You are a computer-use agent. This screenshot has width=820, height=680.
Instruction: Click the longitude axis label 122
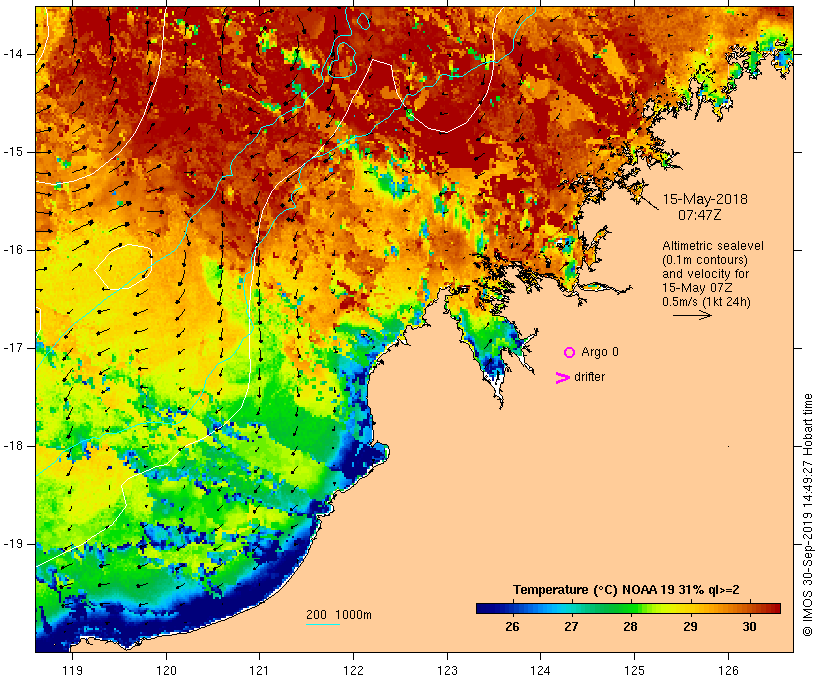(354, 670)
